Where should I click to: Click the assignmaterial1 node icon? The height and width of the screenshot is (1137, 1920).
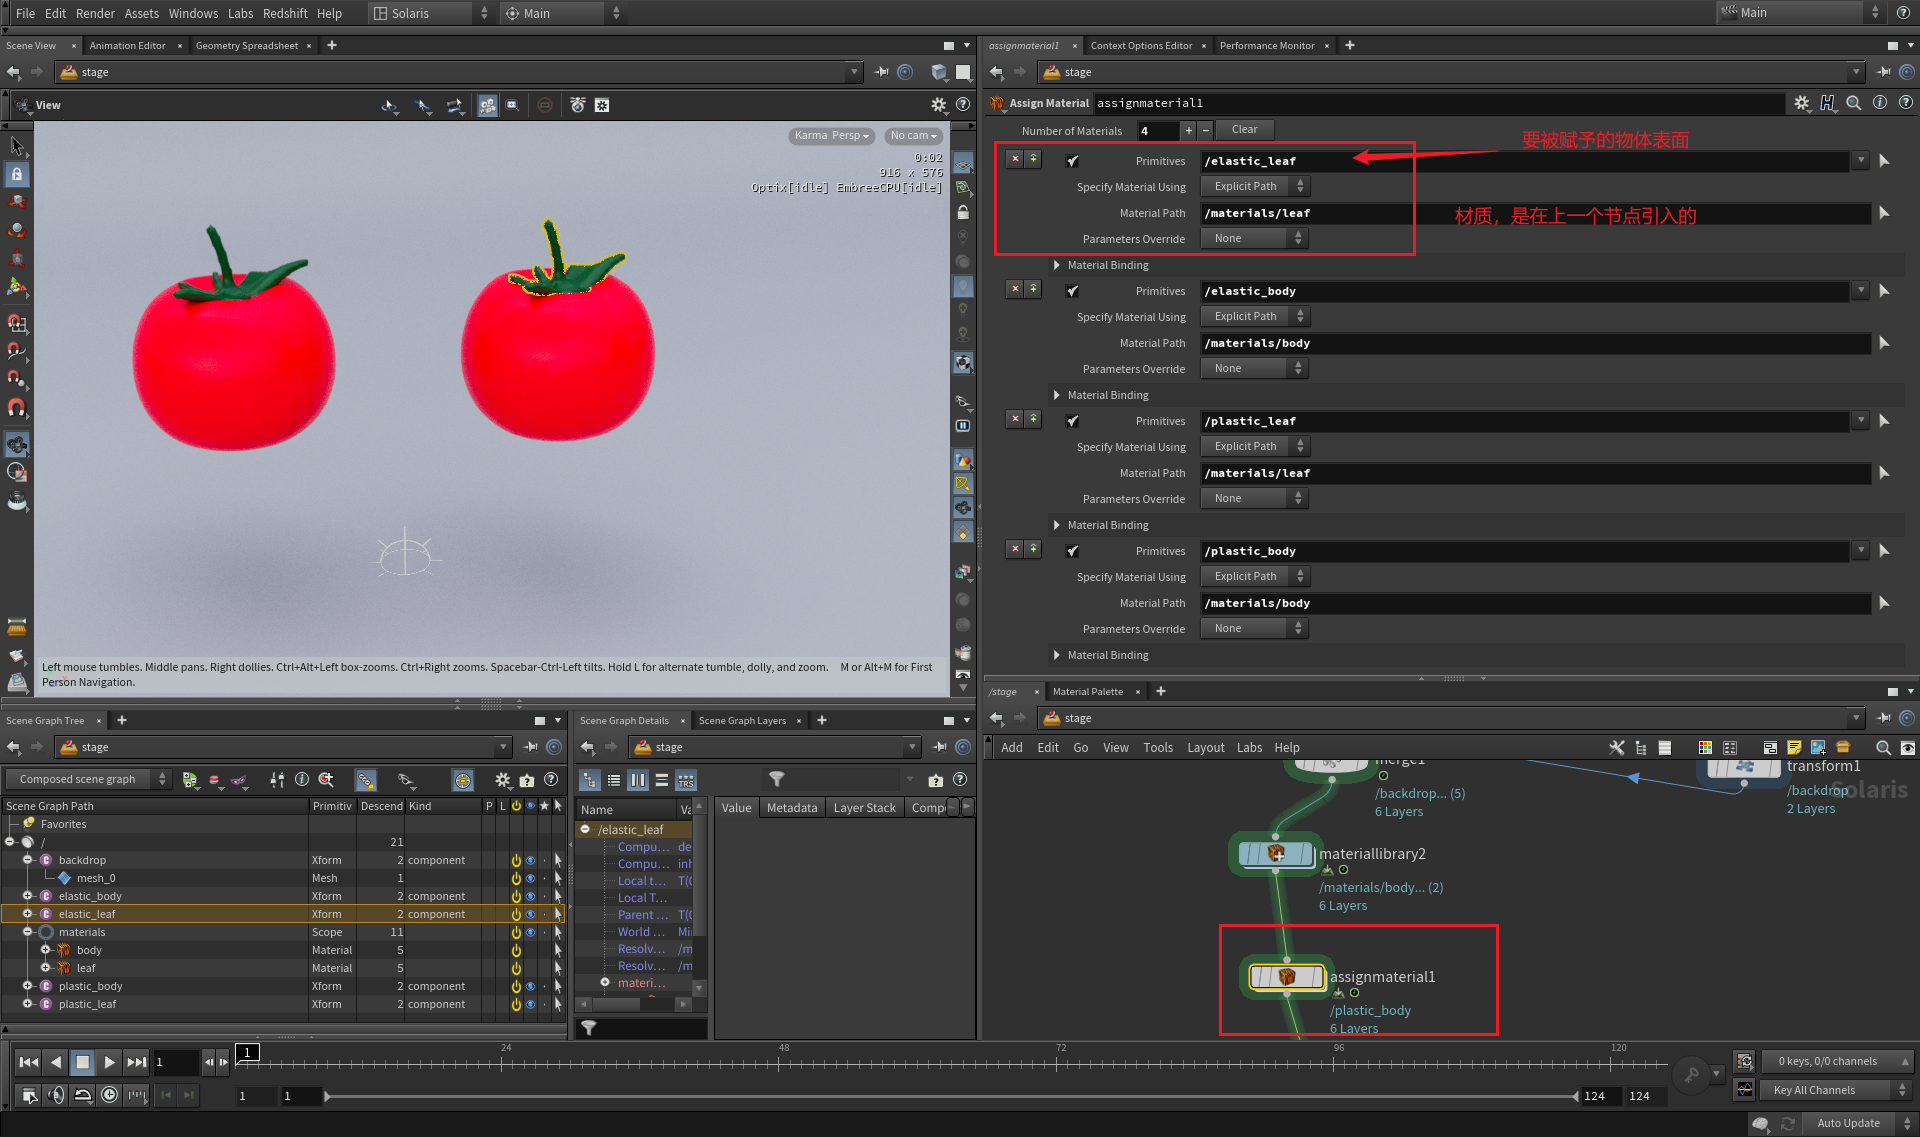[1287, 977]
